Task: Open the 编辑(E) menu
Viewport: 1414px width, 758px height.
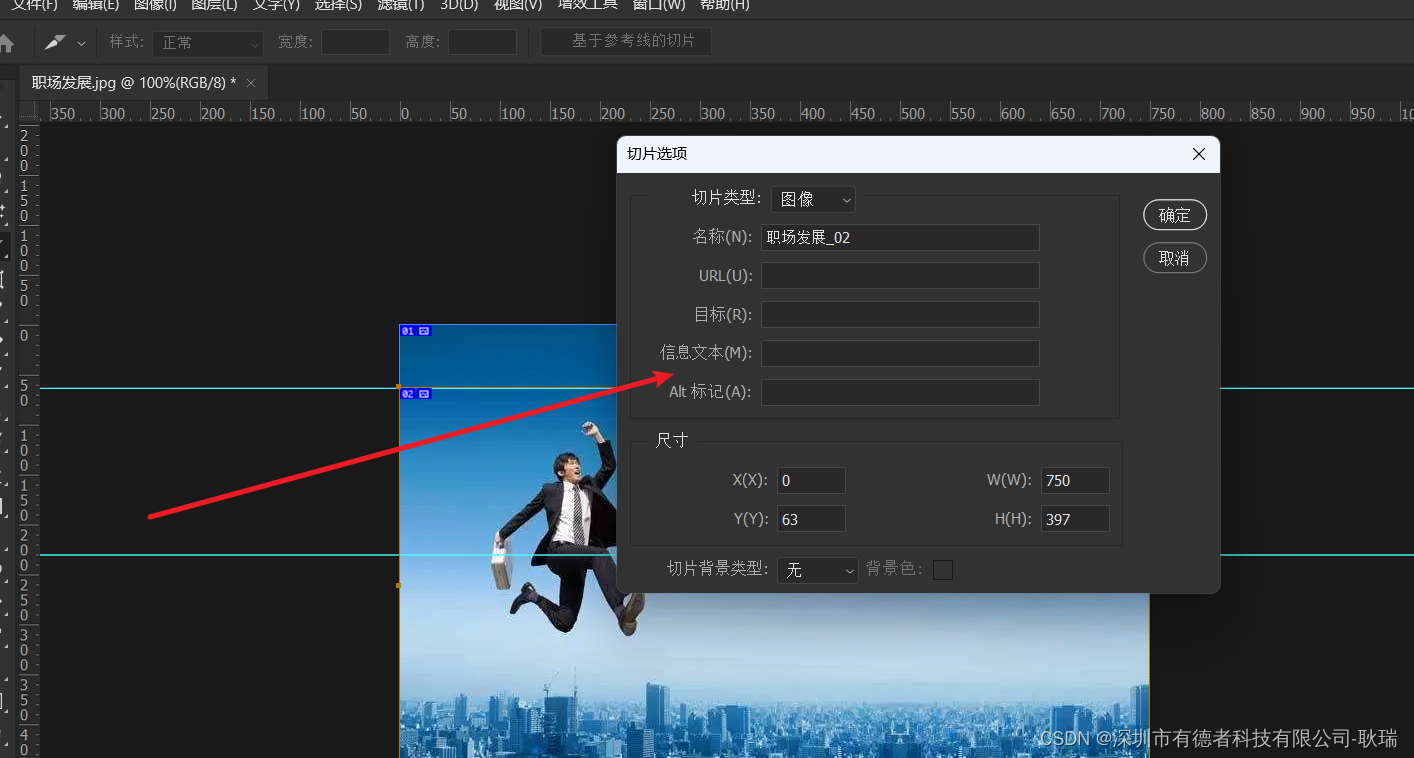Action: click(96, 5)
